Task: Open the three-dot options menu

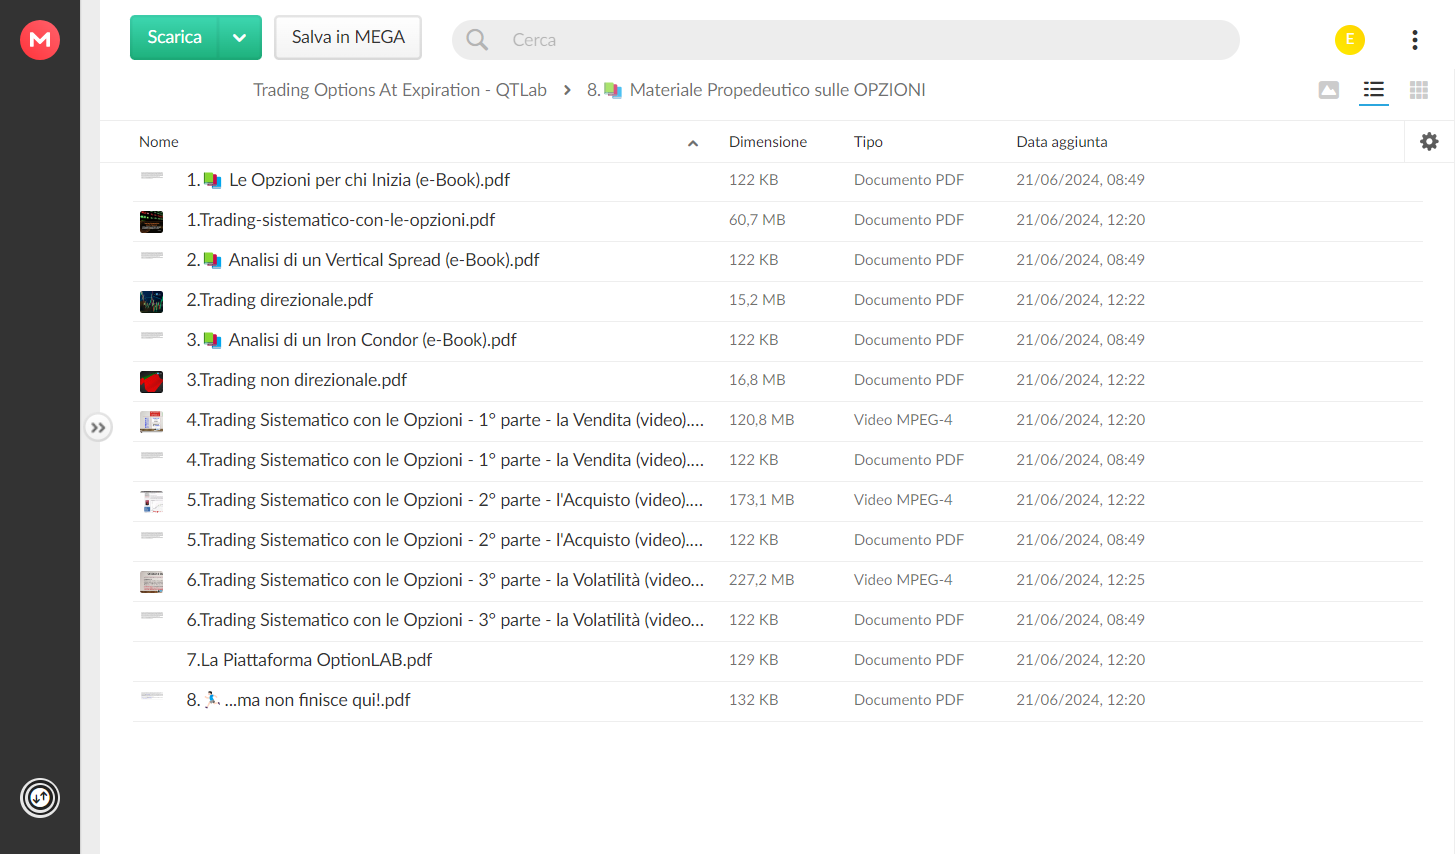Action: coord(1414,40)
